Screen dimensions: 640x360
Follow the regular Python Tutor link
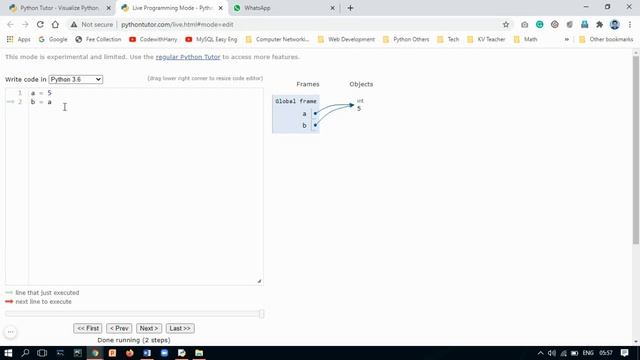tap(188, 57)
